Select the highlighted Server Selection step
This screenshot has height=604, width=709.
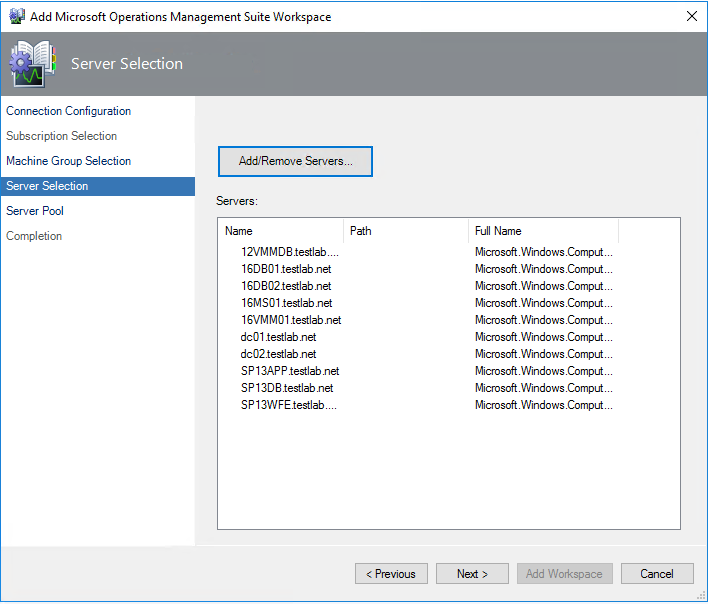(47, 186)
